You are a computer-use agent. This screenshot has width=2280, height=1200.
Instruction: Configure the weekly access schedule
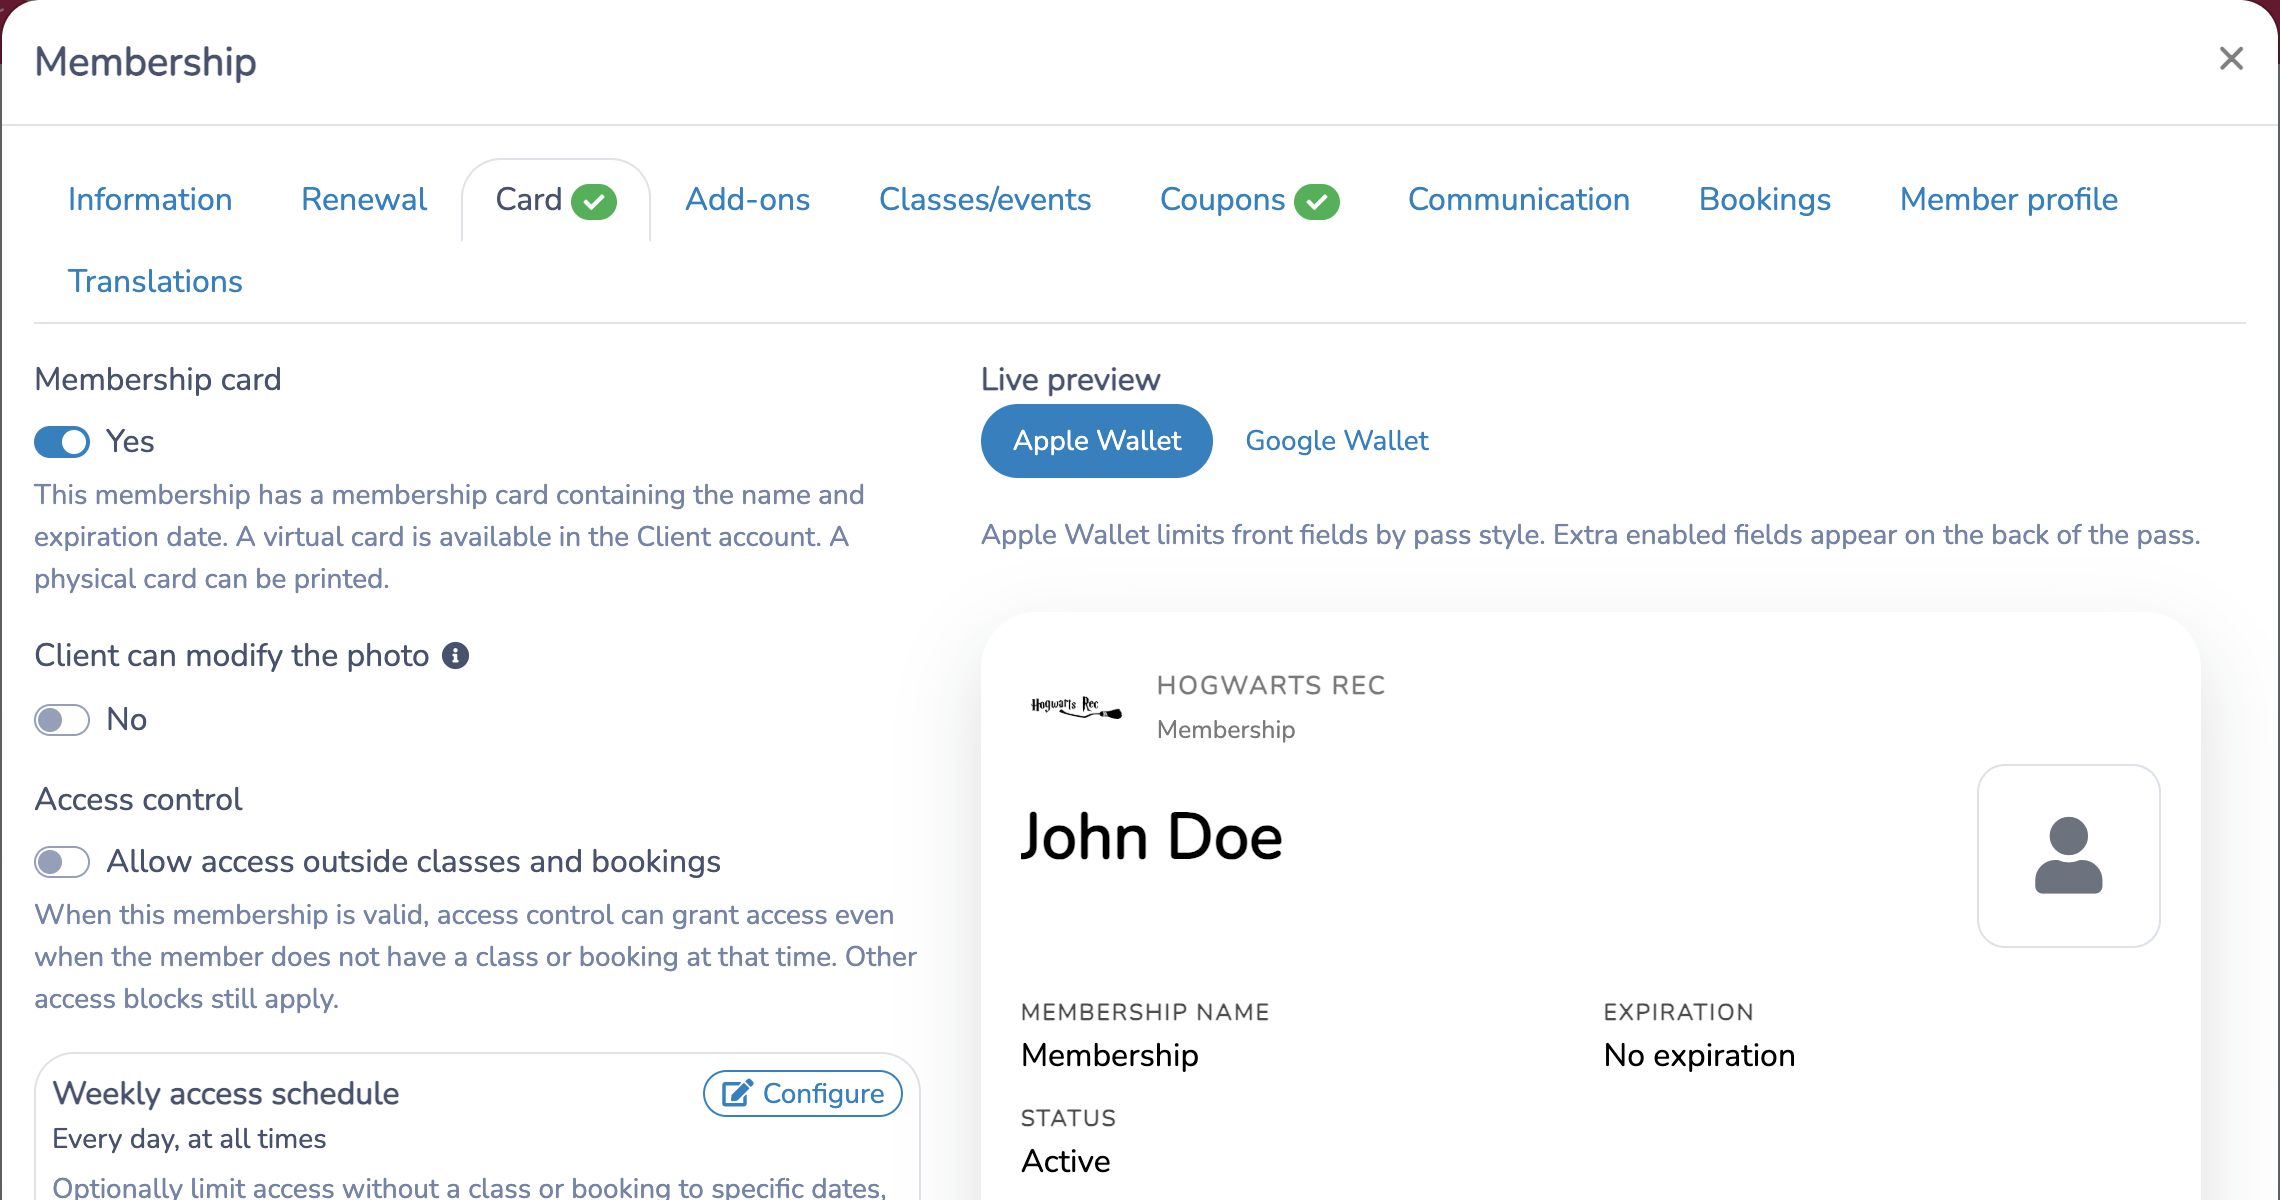(x=803, y=1093)
